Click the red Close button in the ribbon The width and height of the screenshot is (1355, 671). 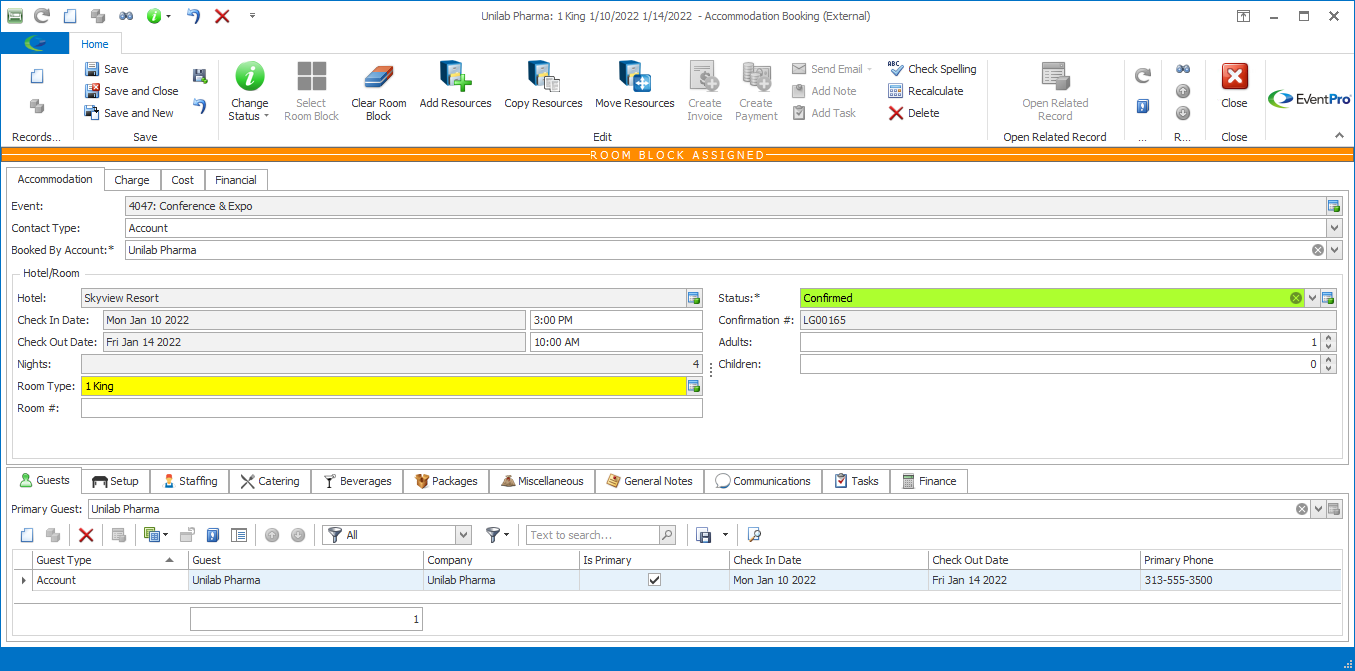[1235, 86]
